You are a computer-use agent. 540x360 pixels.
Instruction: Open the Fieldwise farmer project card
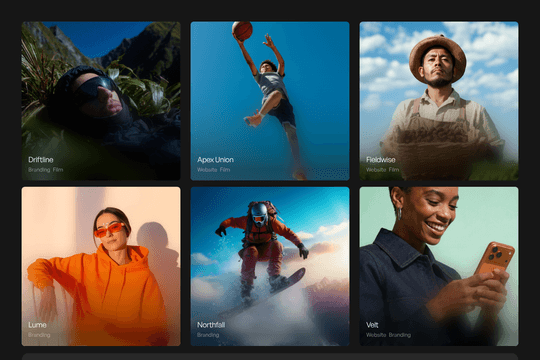tap(439, 101)
